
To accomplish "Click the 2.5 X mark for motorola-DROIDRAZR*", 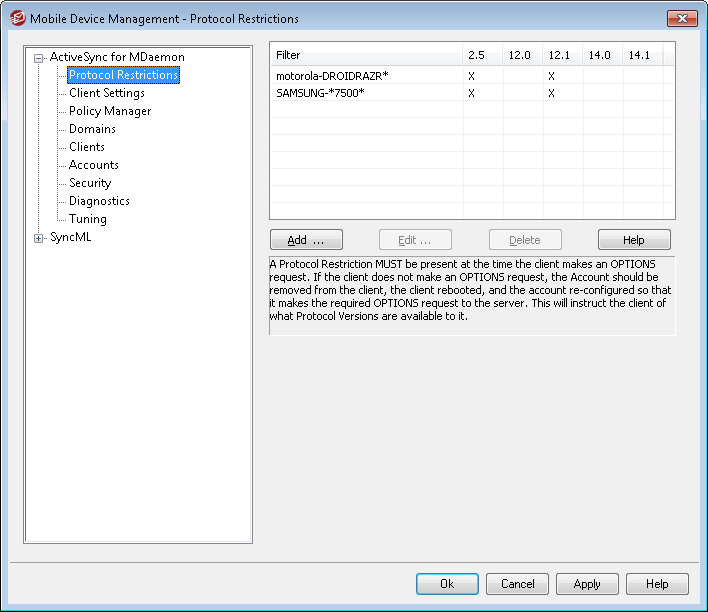I will (x=471, y=76).
